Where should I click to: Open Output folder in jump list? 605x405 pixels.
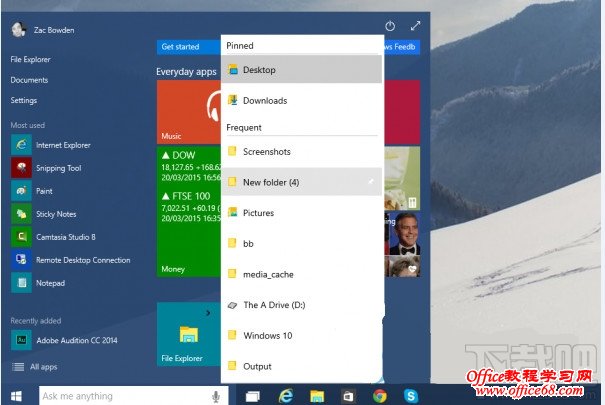301,366
